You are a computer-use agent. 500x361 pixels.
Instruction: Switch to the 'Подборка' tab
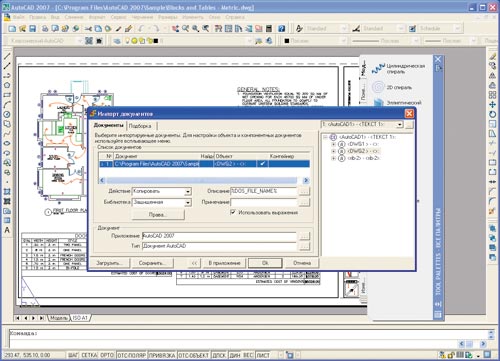pyautogui.click(x=140, y=126)
